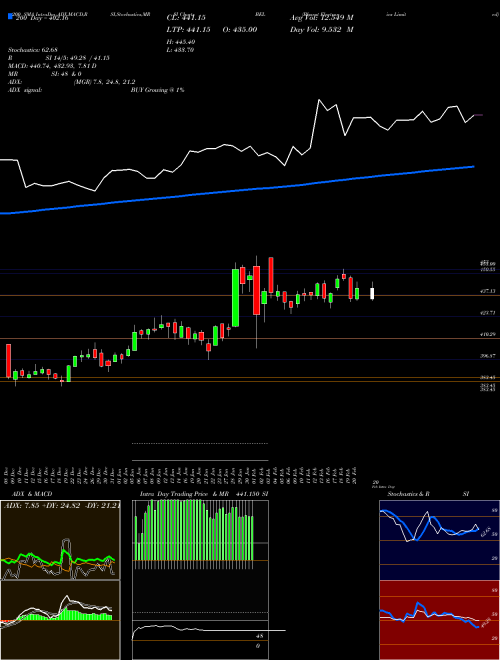Click the 'CL: 441.15' closing price value
The width and height of the screenshot is (500, 660).
point(186,18)
